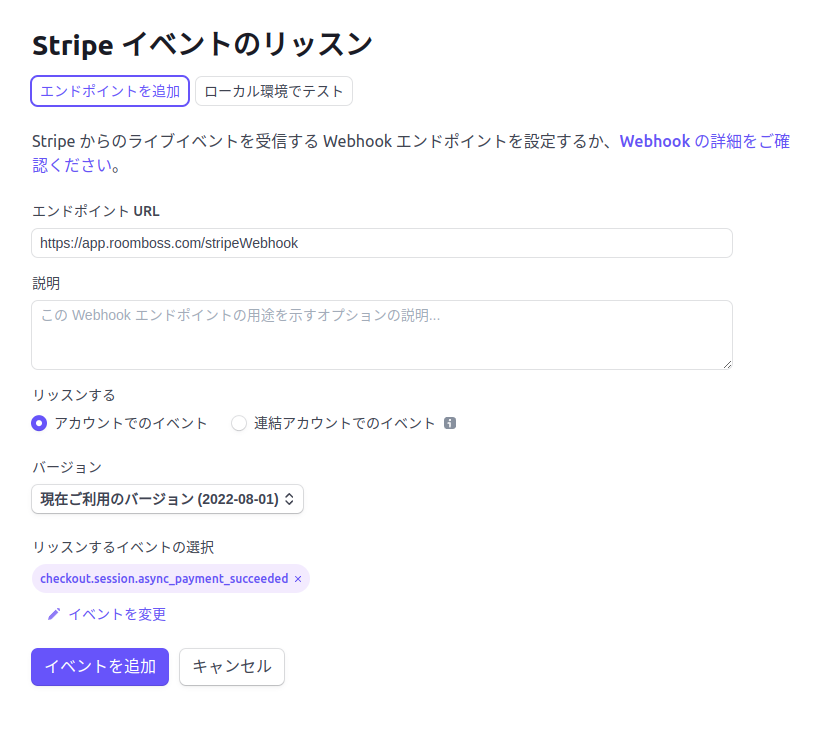Click the textarea resize handle corner
Screen dimensions: 826x756
[x=727, y=365]
